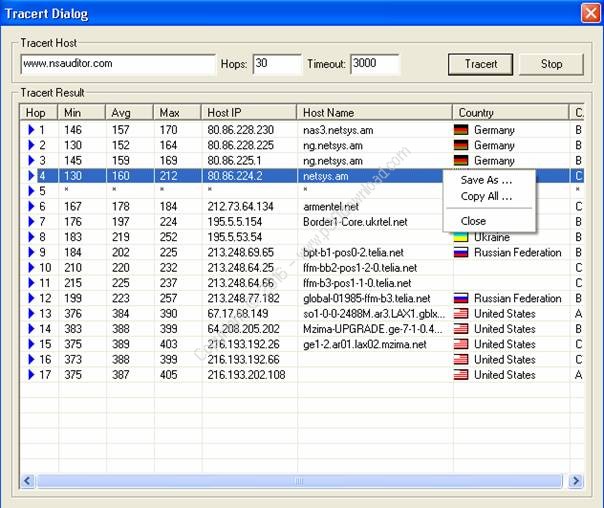
Task: Click the blue arrow icon for hop 14
Action: [32, 329]
